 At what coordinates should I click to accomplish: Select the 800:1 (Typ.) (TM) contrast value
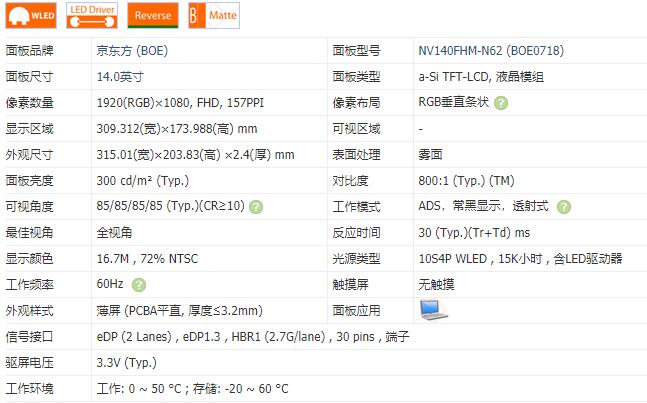pyautogui.click(x=466, y=181)
